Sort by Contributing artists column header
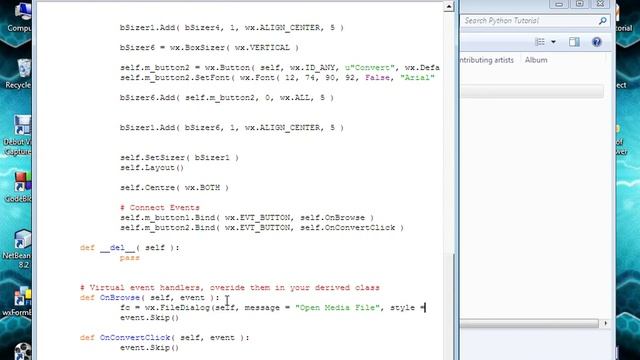This screenshot has height=360, width=640. [487, 60]
